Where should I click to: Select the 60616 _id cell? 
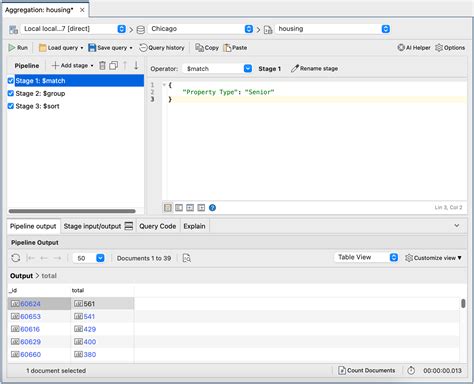(x=39, y=329)
